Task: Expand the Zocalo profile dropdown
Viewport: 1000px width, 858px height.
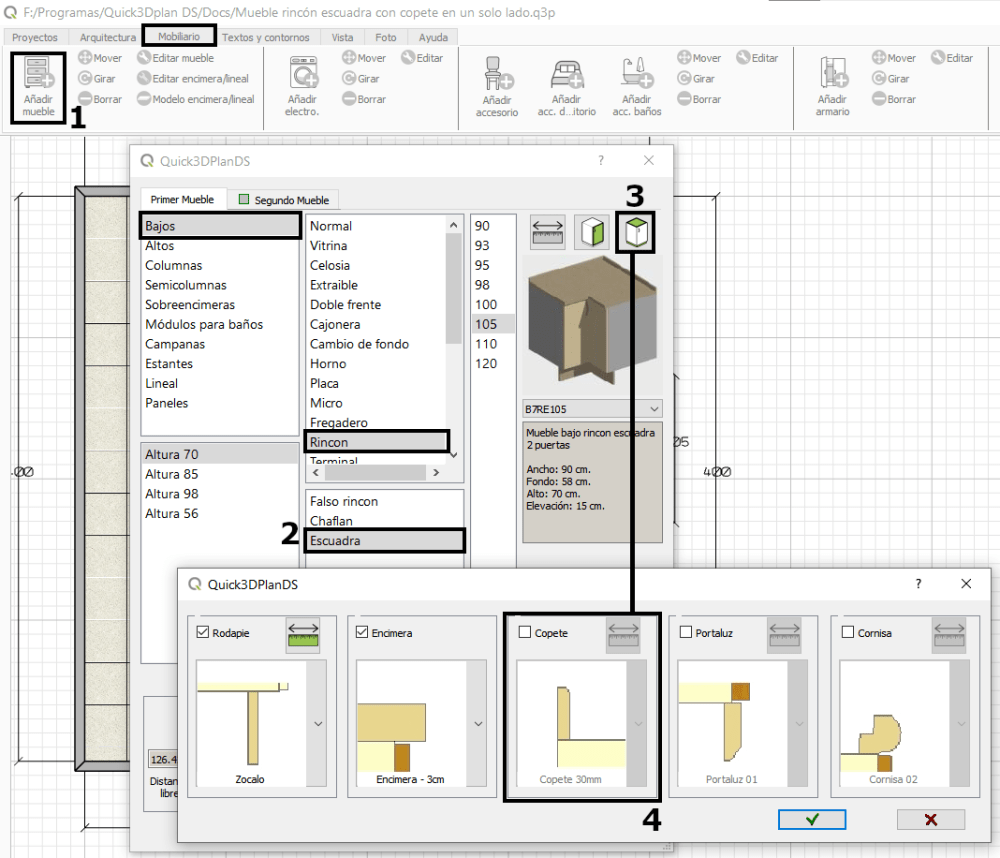Action: pos(318,723)
